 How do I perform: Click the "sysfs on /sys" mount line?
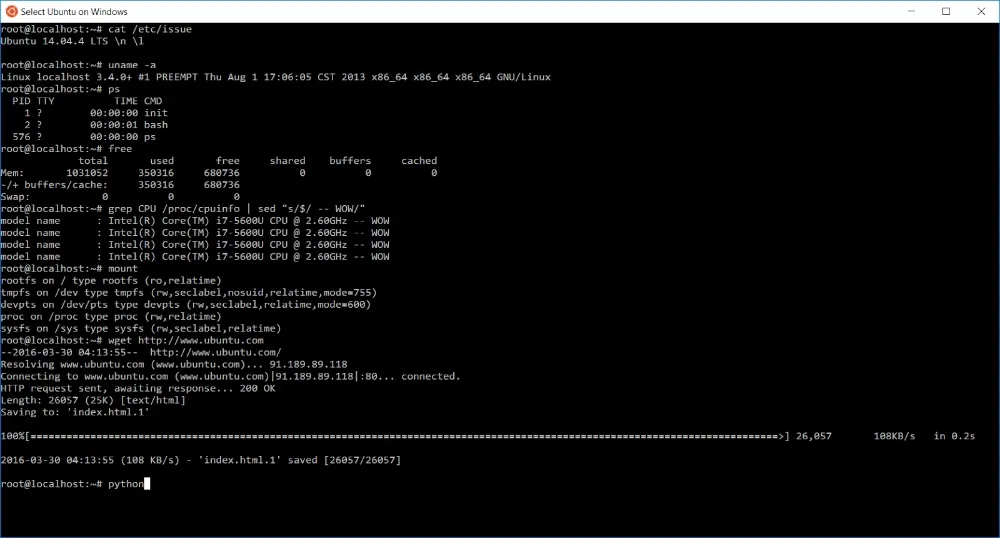coord(141,329)
